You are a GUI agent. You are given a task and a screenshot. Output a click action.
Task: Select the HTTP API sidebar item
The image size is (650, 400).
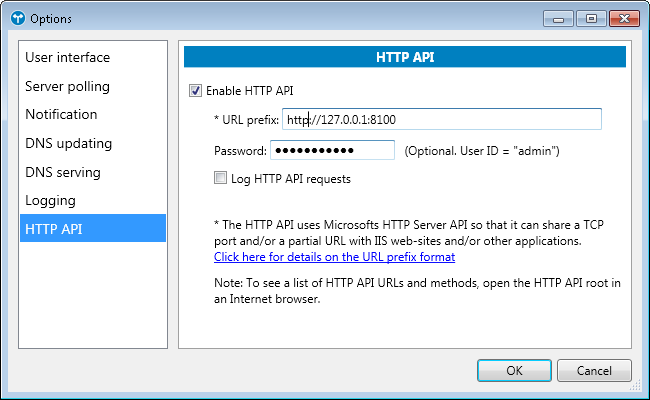[x=52, y=229]
